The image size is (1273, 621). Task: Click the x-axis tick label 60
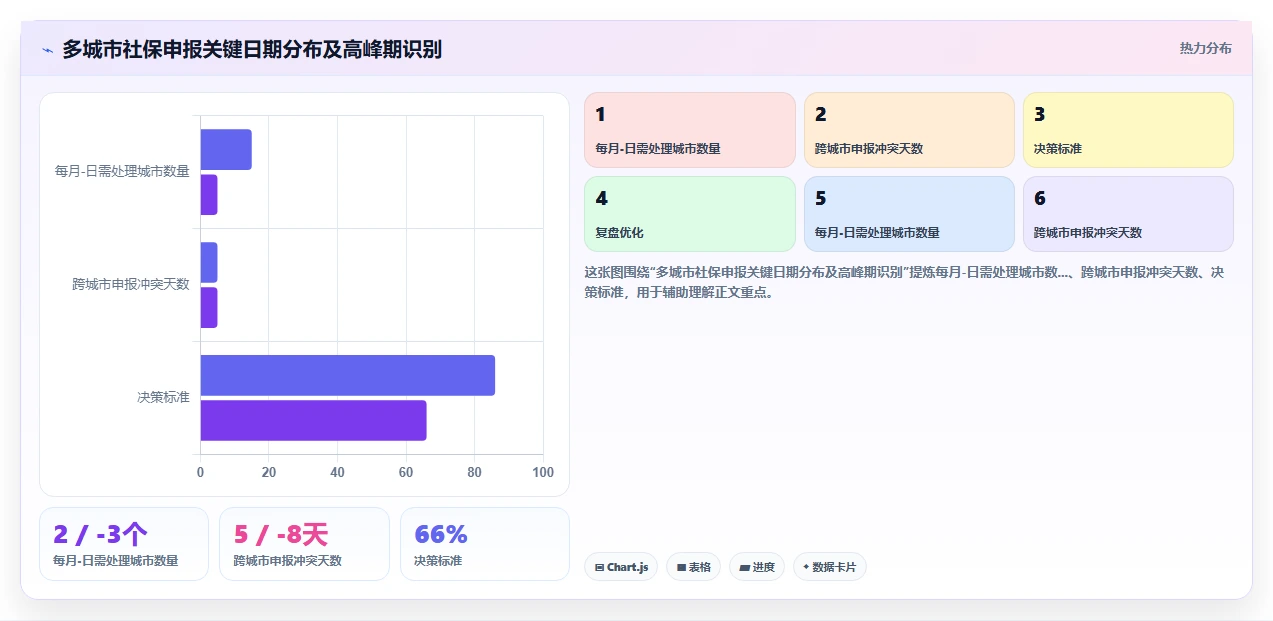(406, 472)
